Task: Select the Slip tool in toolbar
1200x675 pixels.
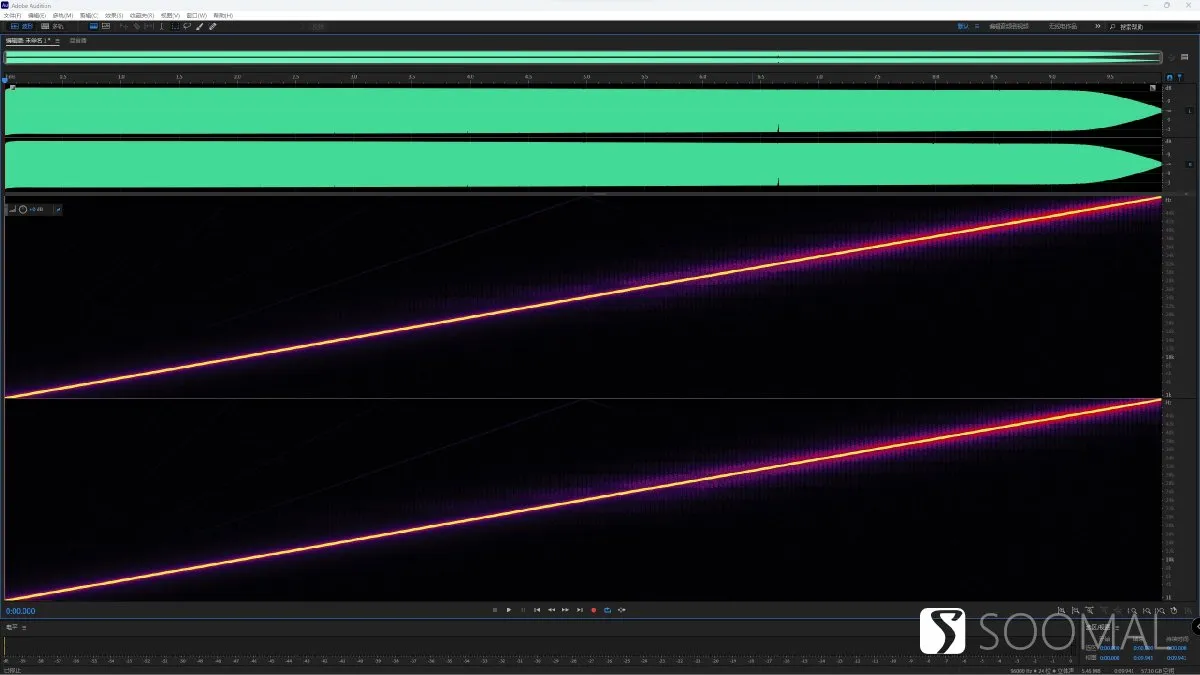Action: (x=148, y=26)
